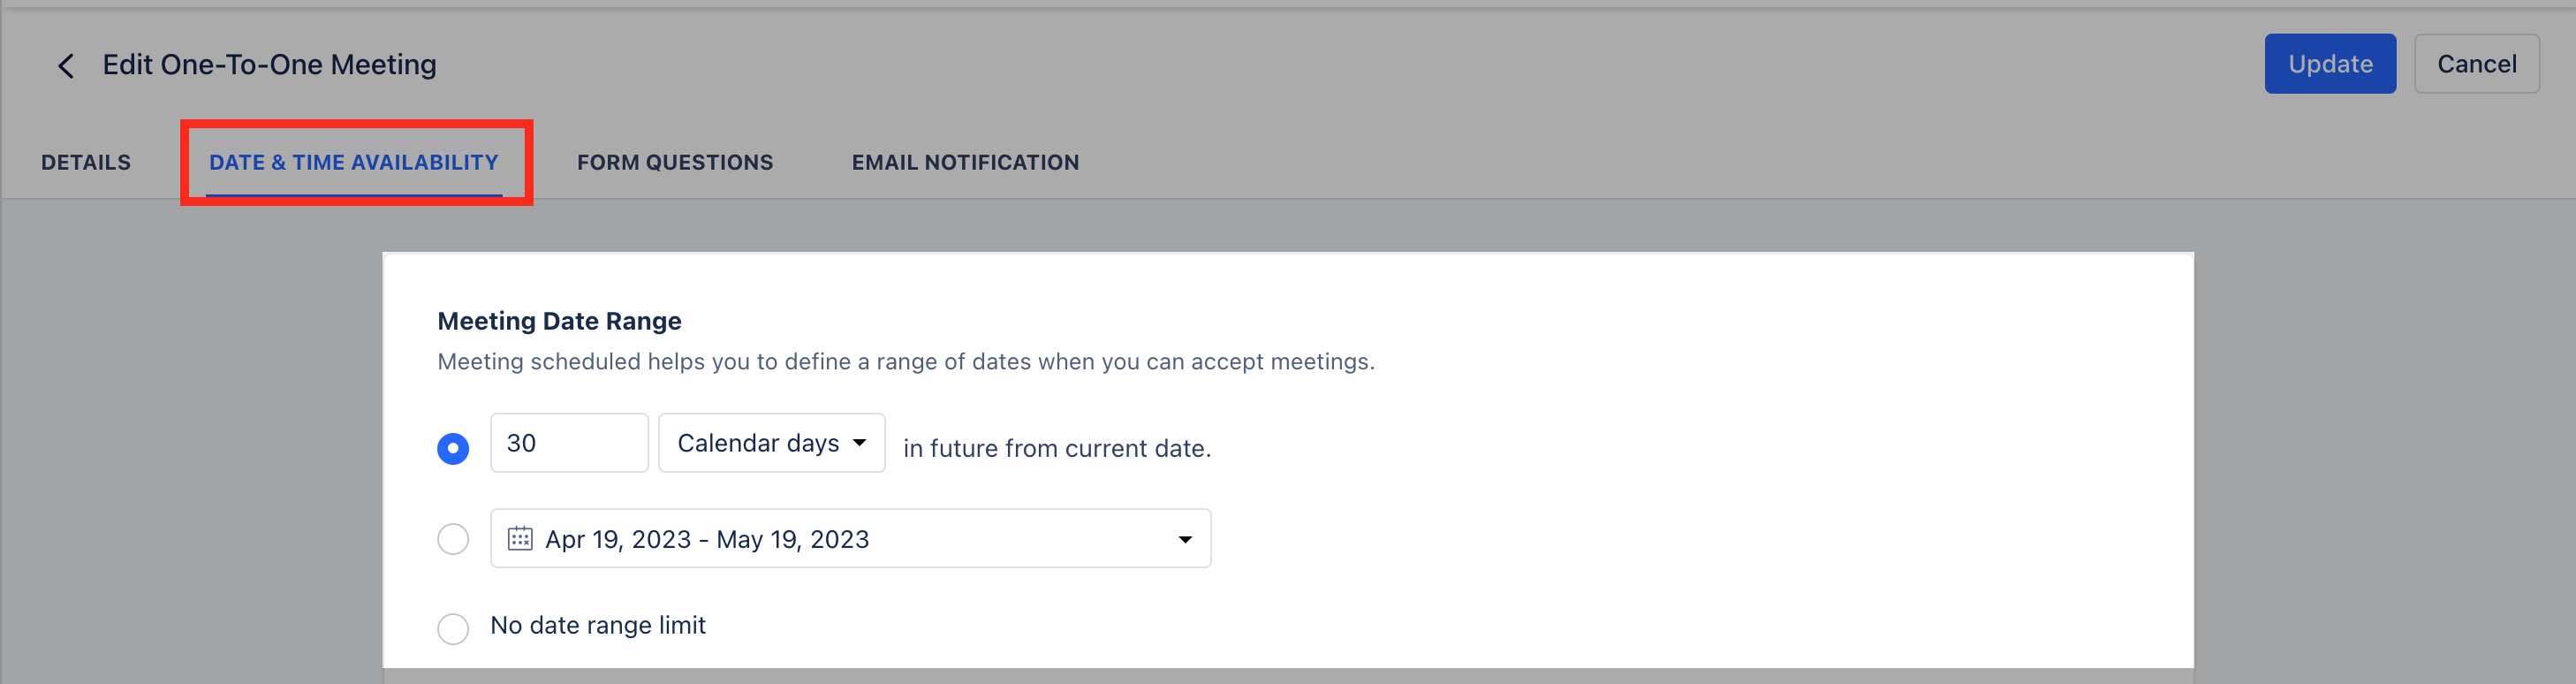Click the Update button
This screenshot has width=2576, height=684.
(2330, 63)
